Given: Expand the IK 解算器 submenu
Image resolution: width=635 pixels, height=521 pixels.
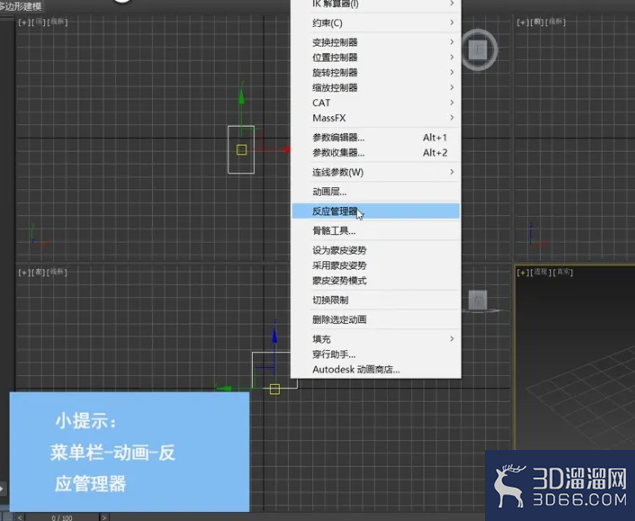Looking at the screenshot, I should click(375, 4).
